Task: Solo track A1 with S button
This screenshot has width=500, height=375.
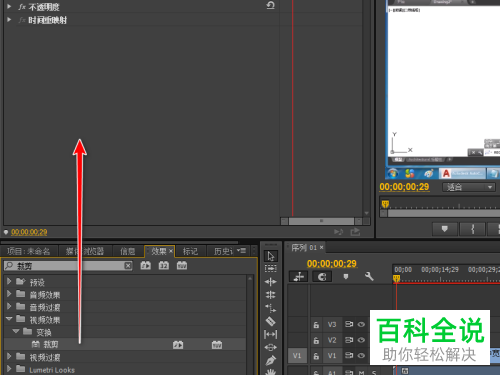Action: click(x=374, y=372)
